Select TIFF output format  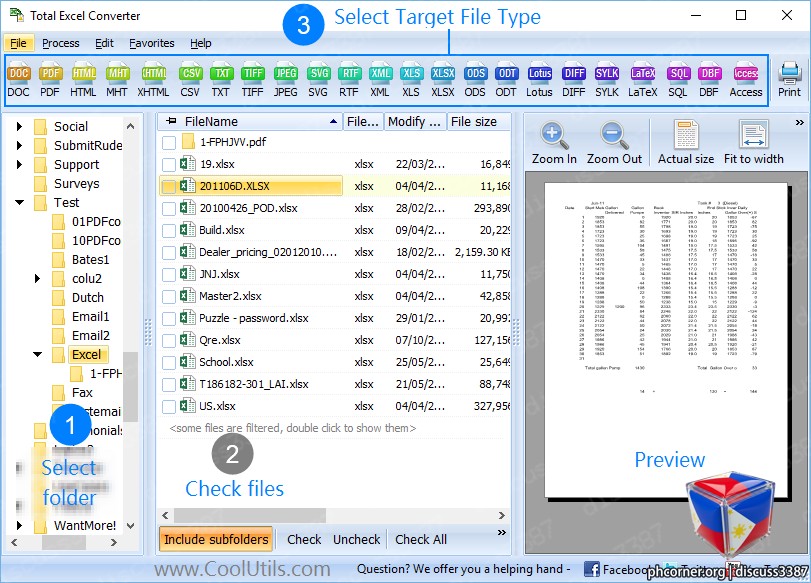coord(252,81)
